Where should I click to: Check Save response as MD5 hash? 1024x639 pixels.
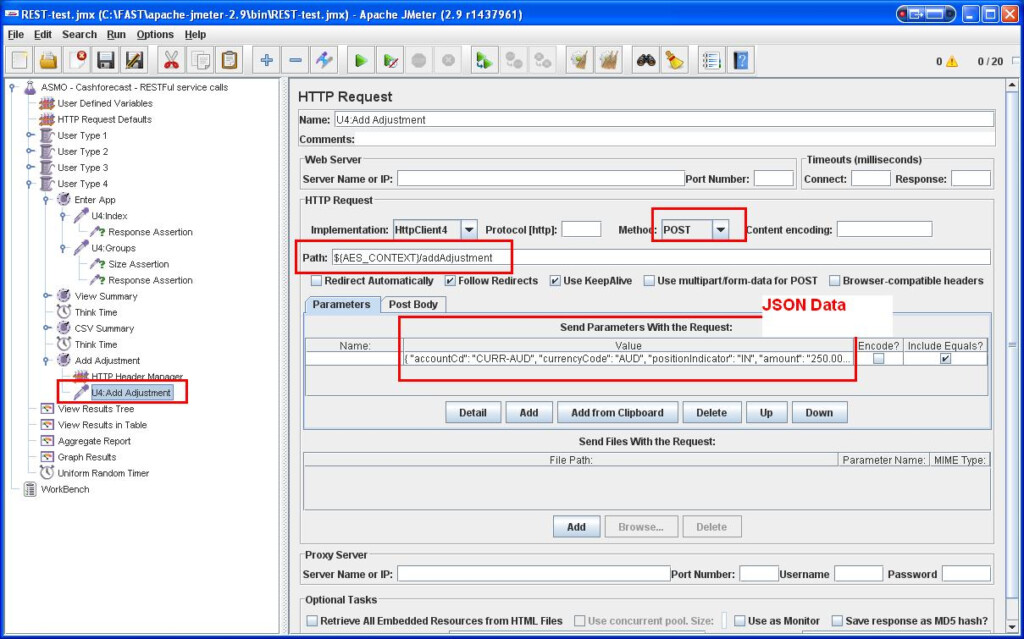tap(837, 621)
